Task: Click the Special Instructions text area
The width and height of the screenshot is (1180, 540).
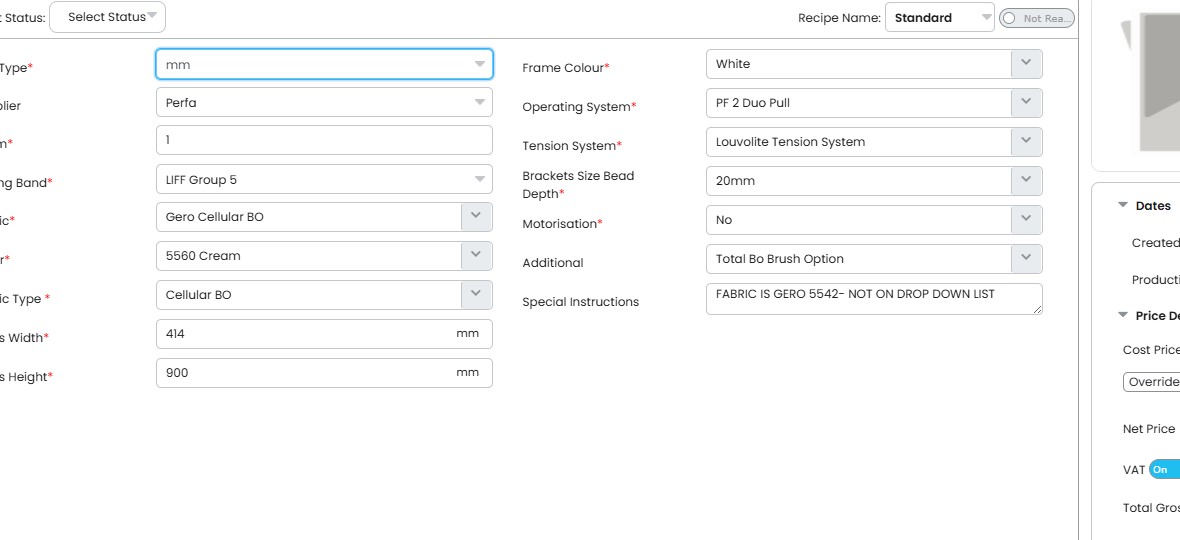Action: [x=873, y=298]
